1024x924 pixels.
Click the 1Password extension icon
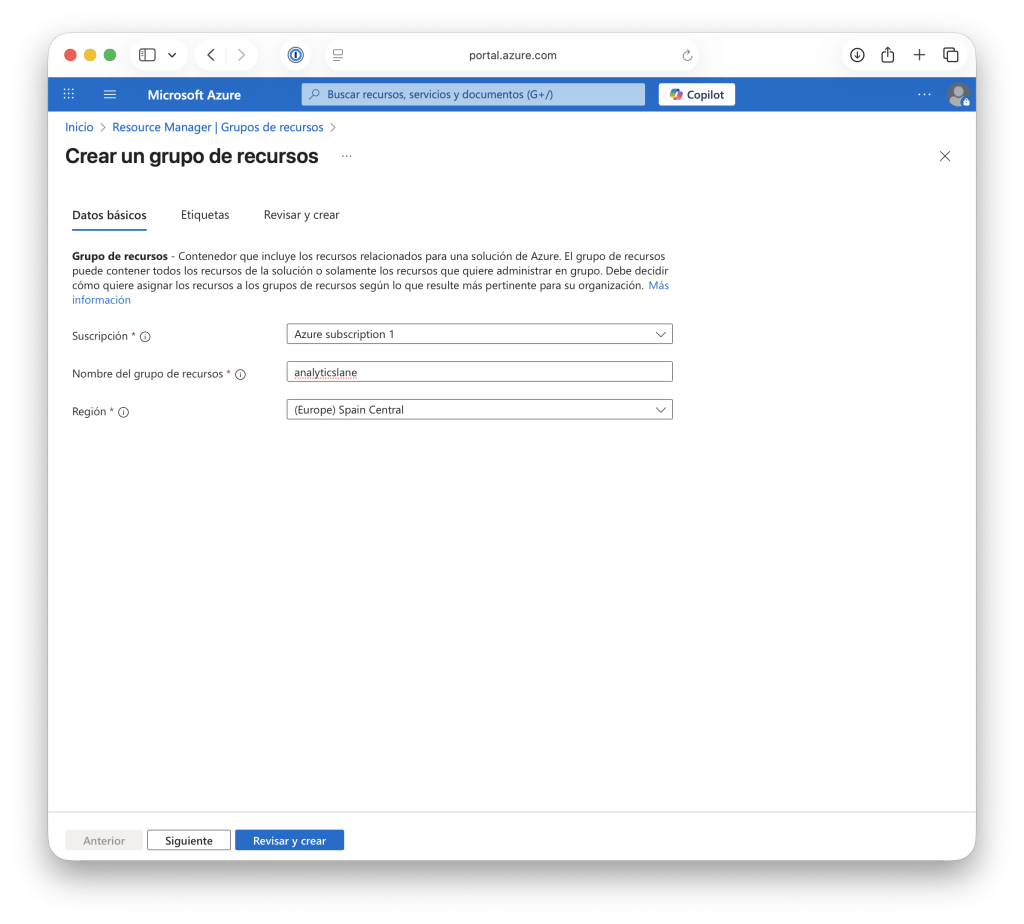[294, 55]
